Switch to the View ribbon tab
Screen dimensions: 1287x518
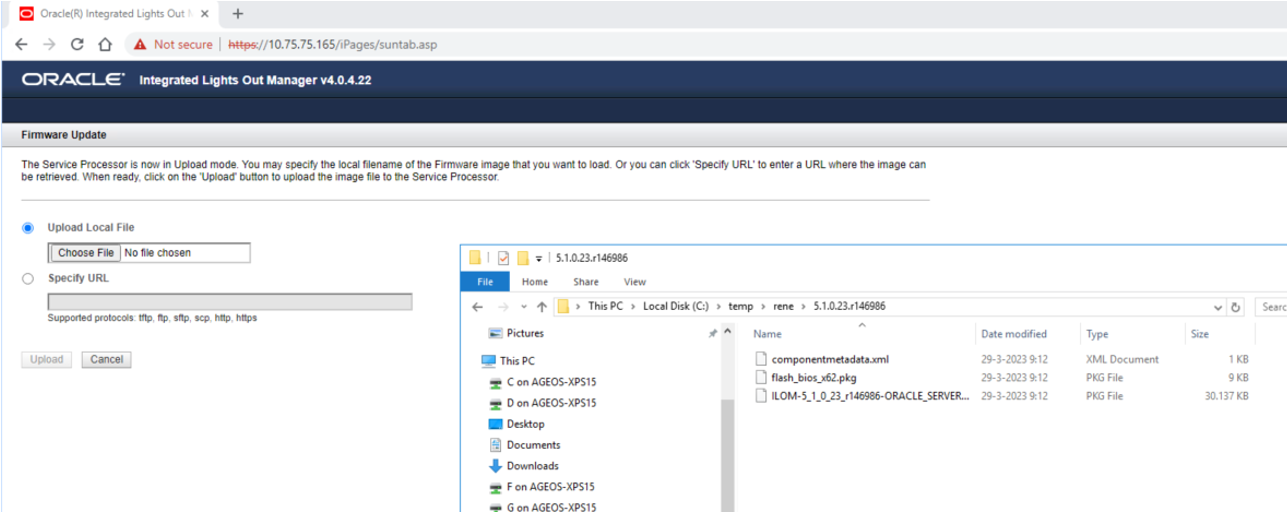click(634, 282)
